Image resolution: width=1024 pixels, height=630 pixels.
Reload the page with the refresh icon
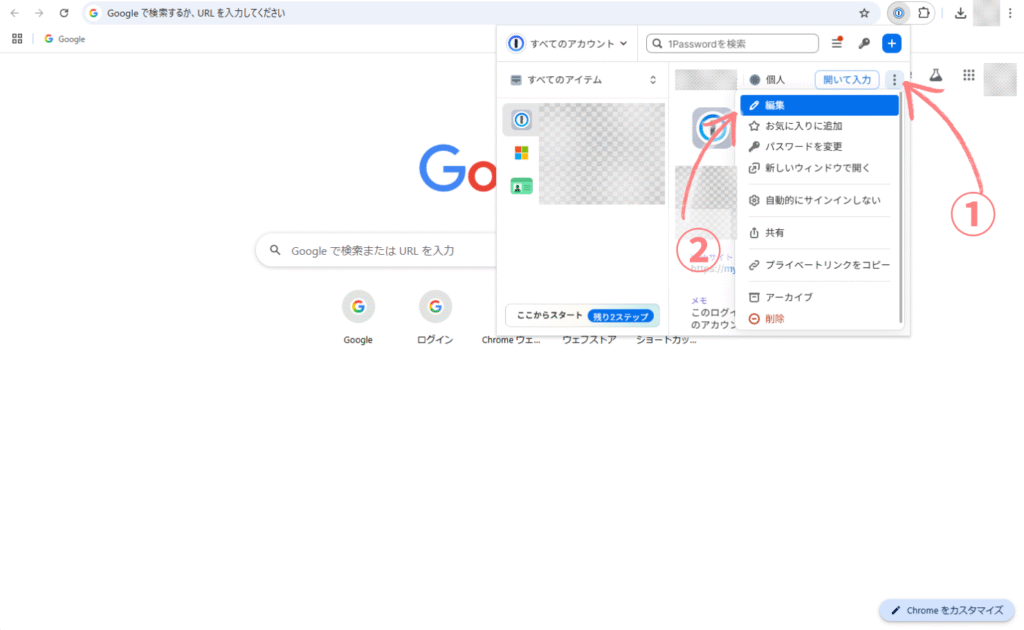tap(64, 13)
